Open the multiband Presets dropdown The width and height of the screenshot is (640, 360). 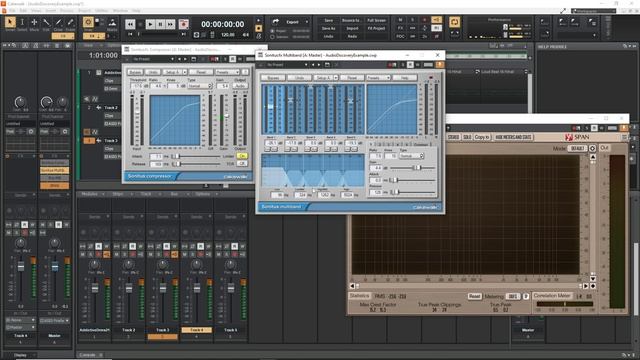[x=378, y=78]
